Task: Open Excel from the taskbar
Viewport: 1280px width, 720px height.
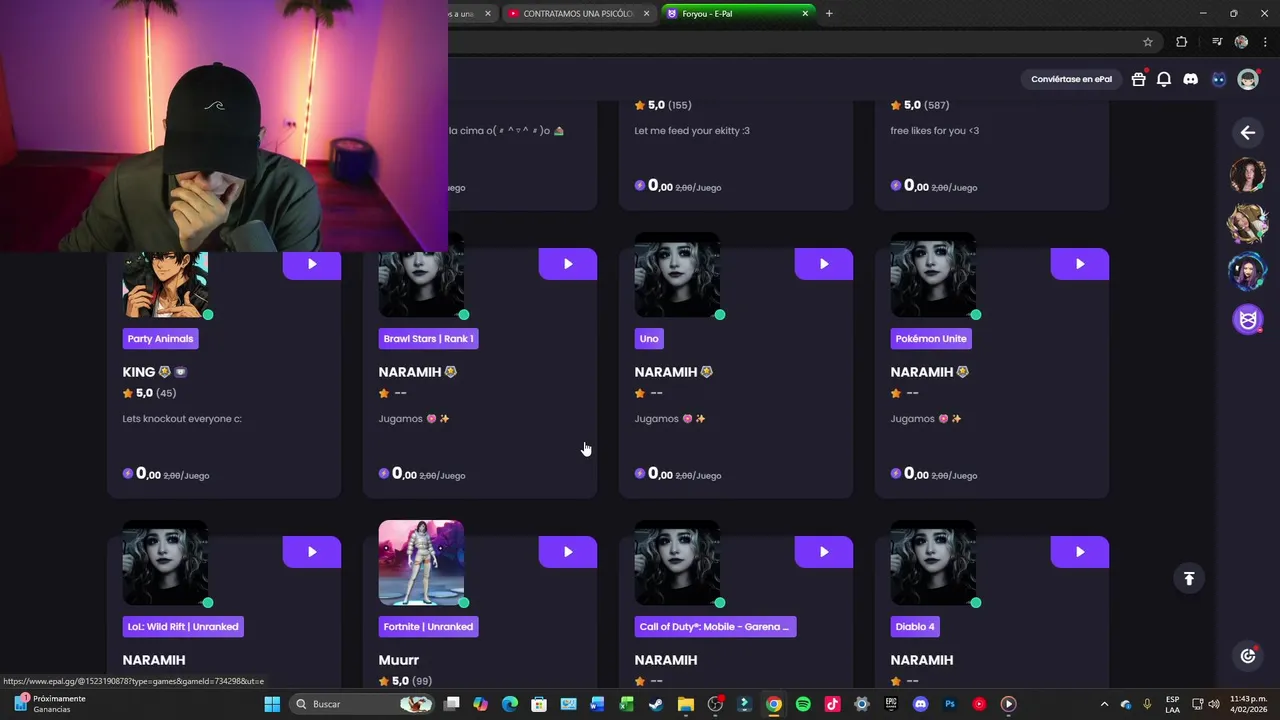Action: click(x=626, y=704)
